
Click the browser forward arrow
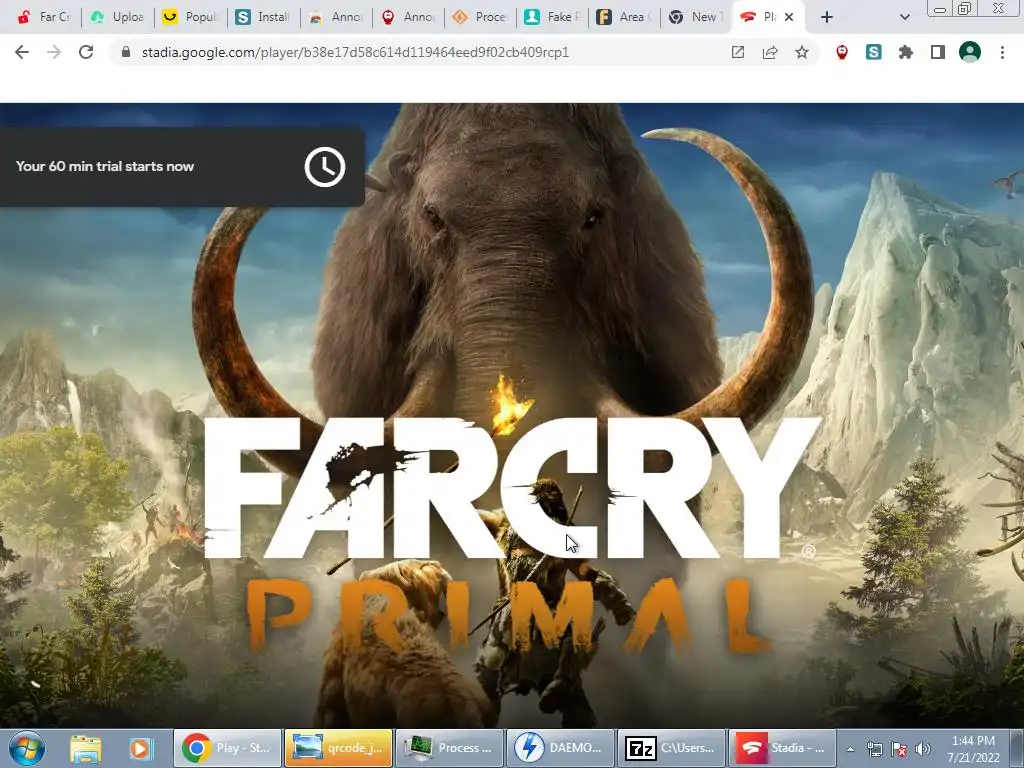pyautogui.click(x=54, y=52)
